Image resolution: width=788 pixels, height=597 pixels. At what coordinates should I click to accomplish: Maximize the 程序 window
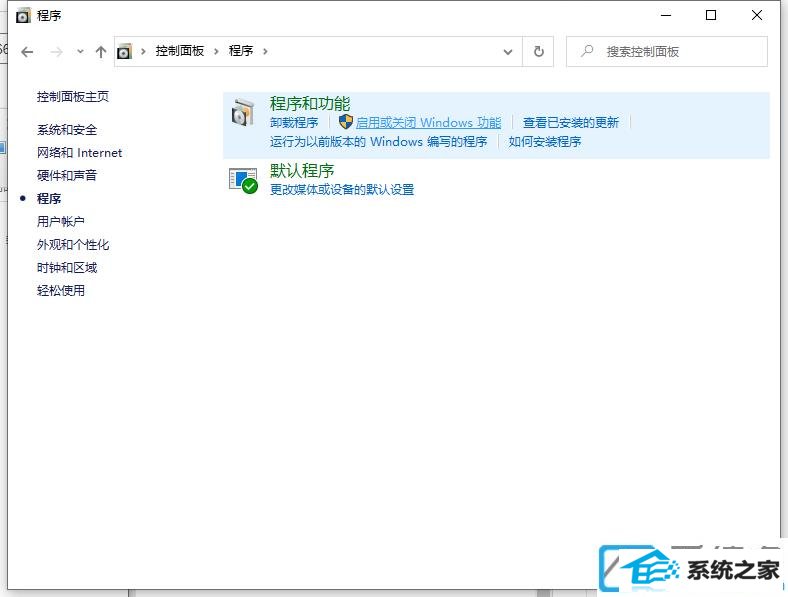point(711,16)
